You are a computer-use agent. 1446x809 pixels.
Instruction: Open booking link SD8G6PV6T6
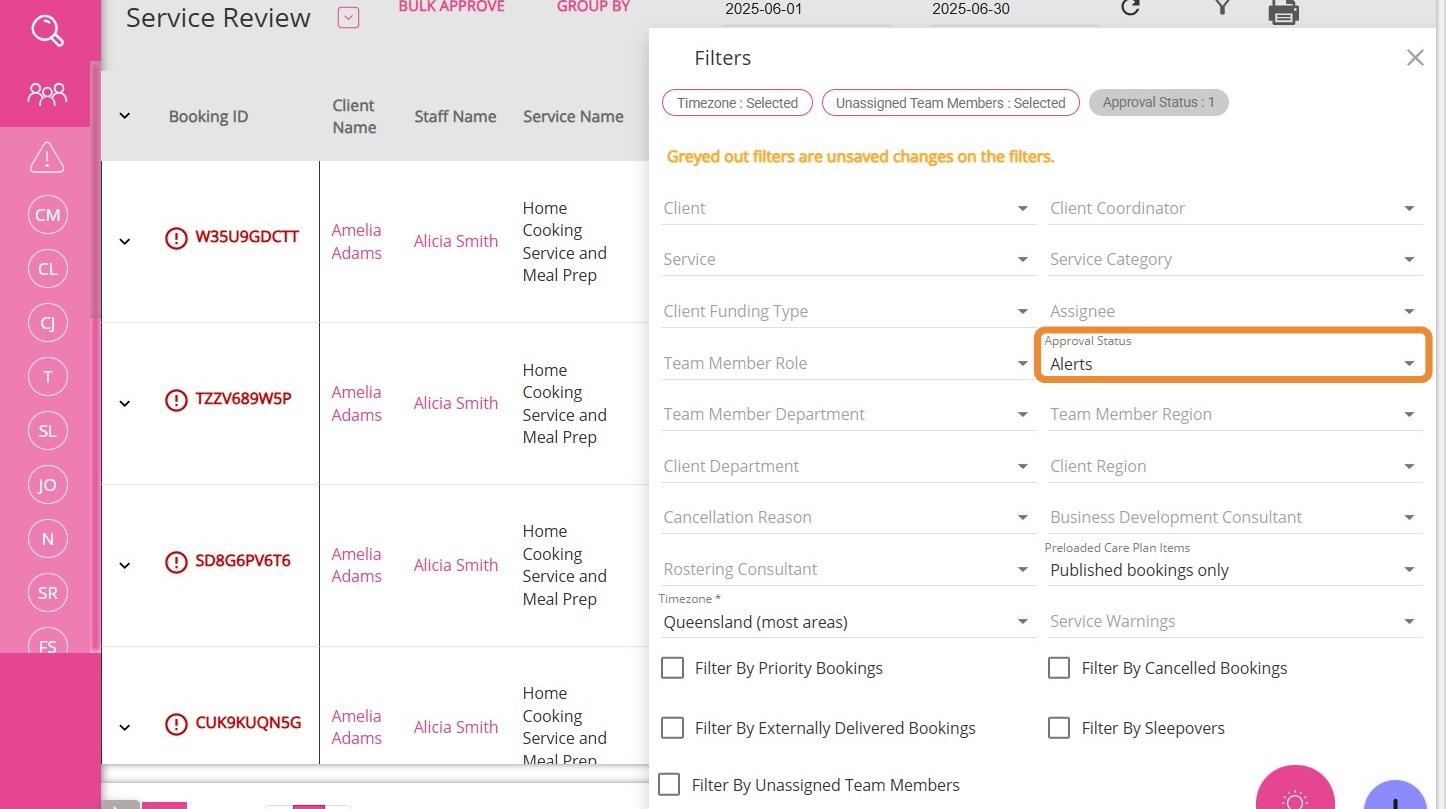point(242,561)
